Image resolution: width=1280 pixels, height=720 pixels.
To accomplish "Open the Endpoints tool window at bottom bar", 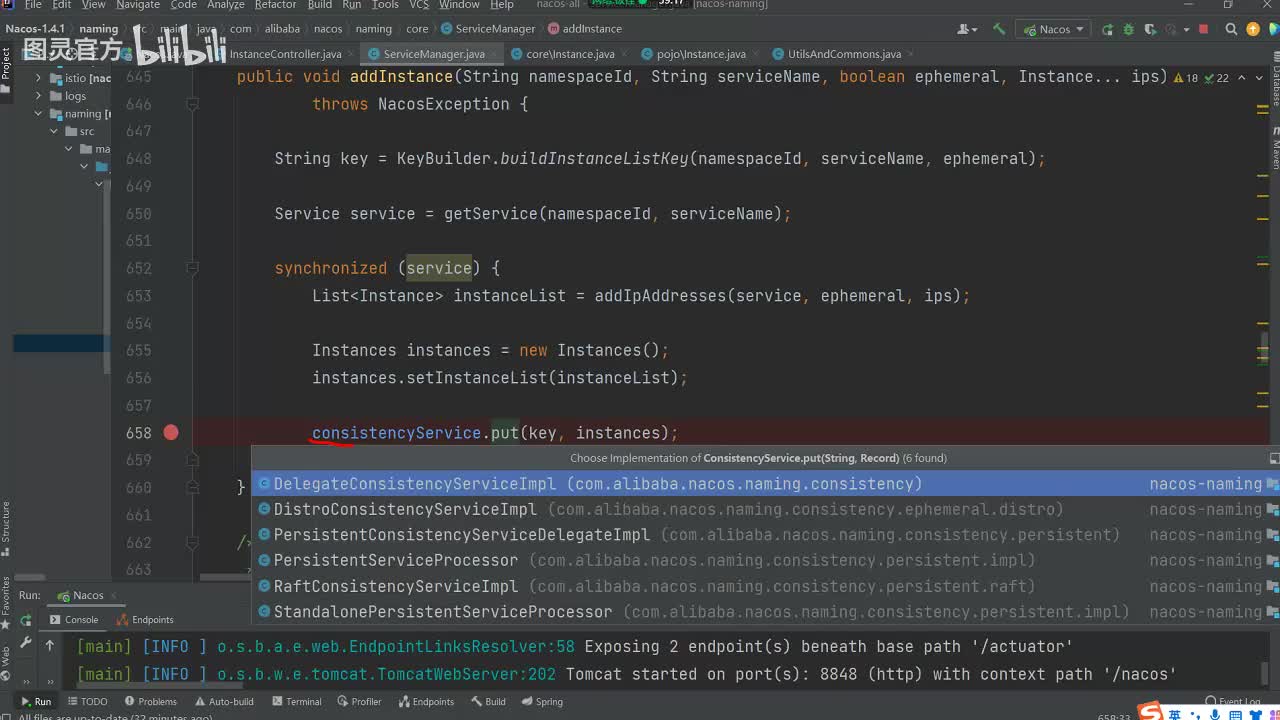I will (426, 702).
